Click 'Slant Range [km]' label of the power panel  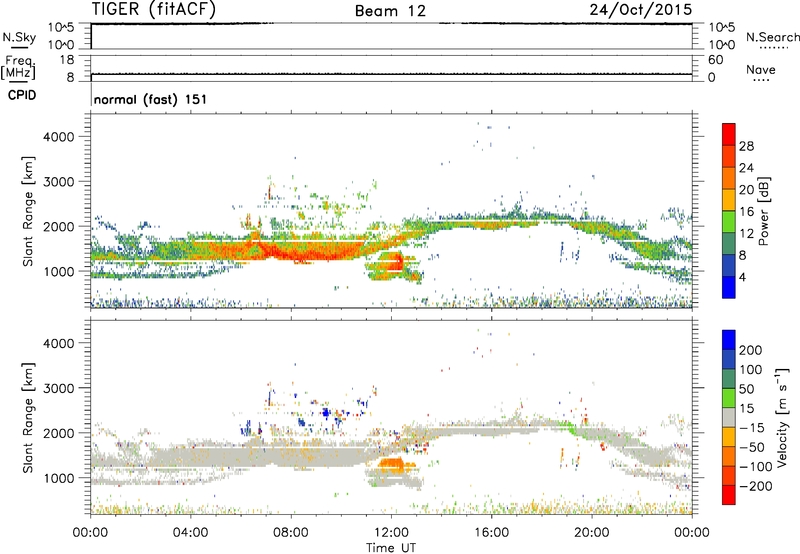tap(28, 211)
